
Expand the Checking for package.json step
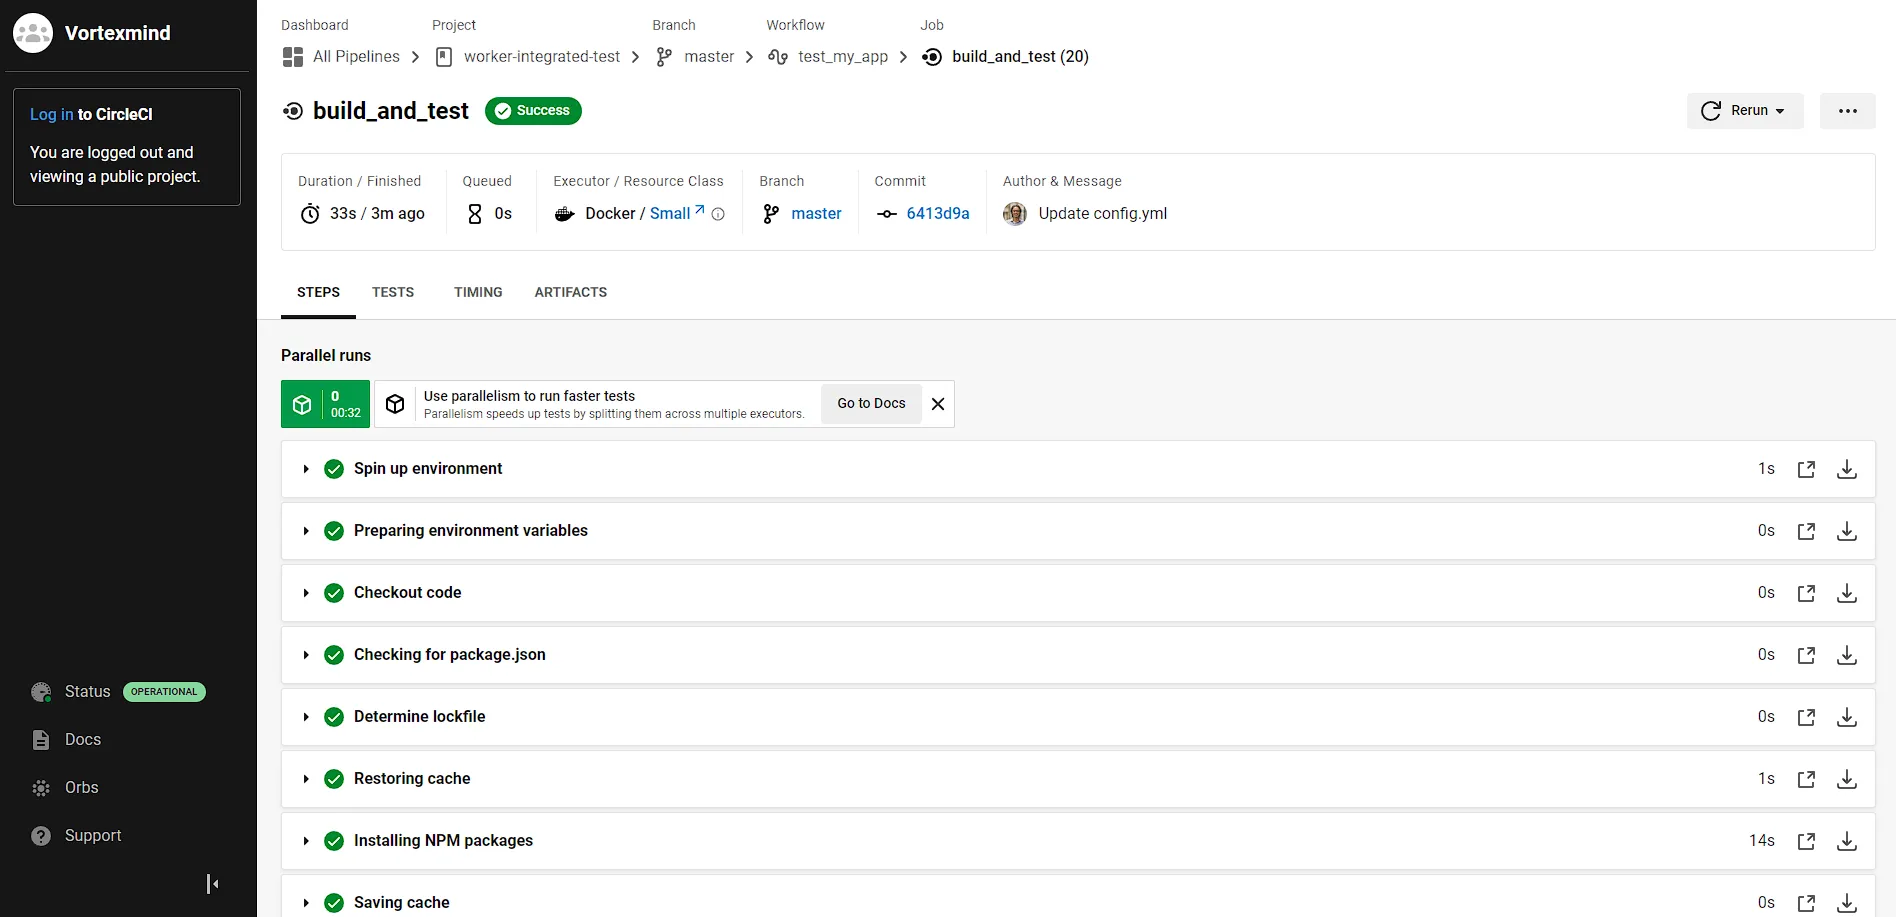[306, 655]
